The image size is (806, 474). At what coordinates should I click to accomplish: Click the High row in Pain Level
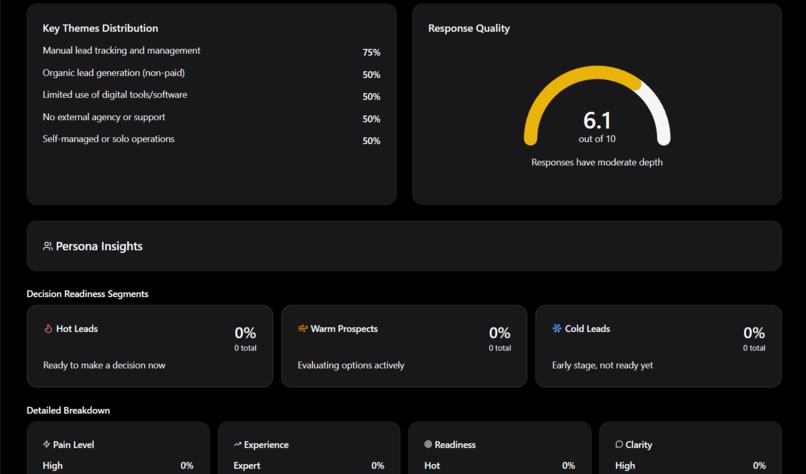118,466
